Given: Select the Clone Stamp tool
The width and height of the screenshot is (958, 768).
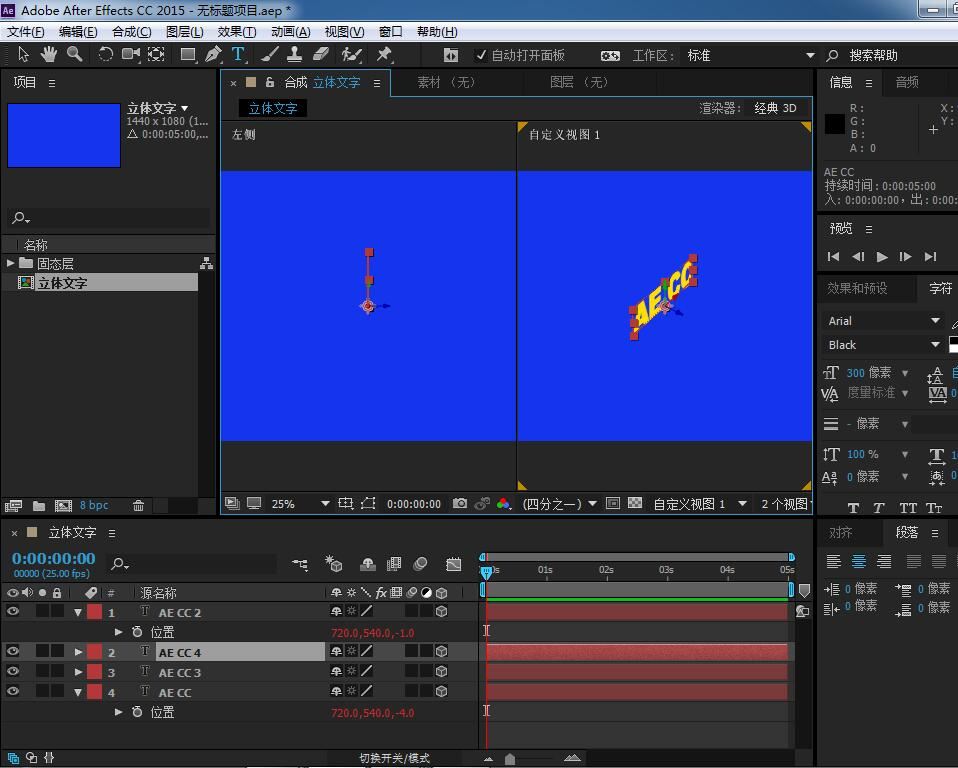Looking at the screenshot, I should 294,54.
